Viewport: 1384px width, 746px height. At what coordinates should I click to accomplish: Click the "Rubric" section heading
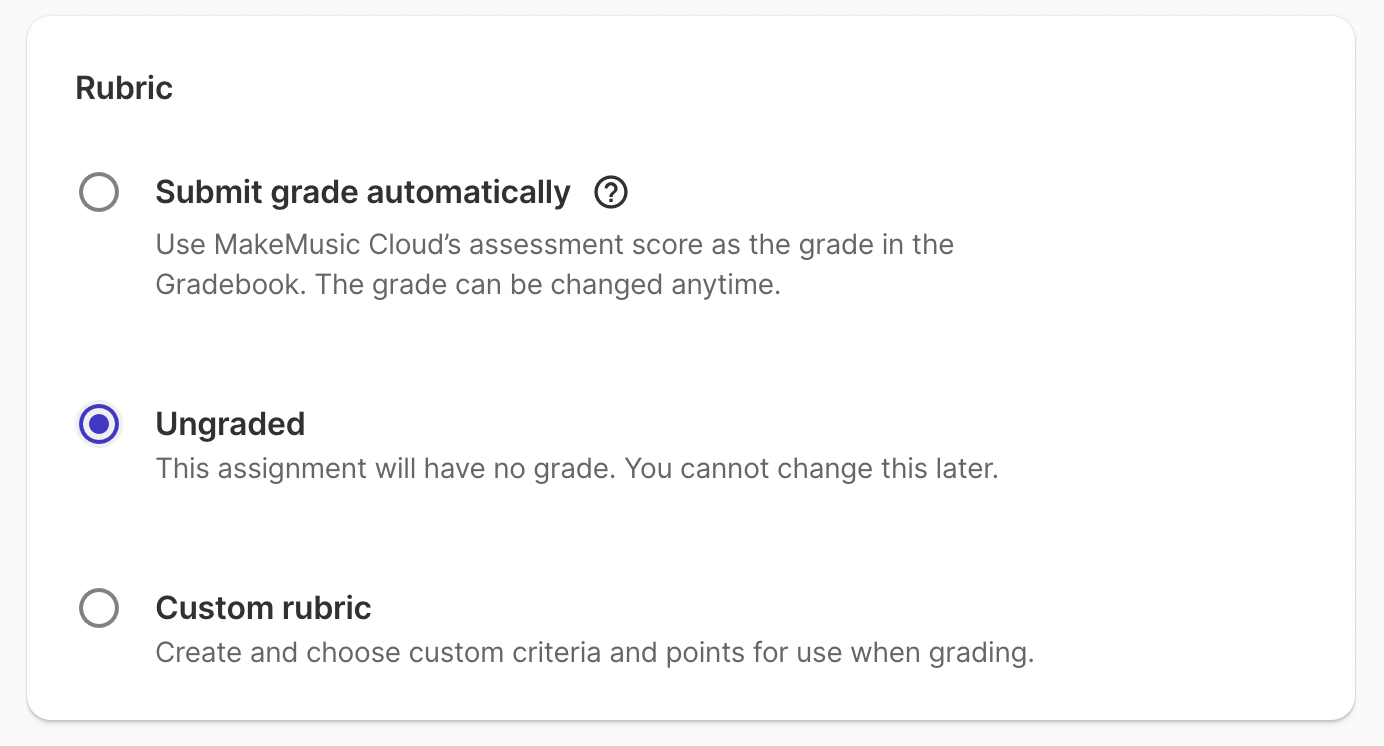pyautogui.click(x=124, y=88)
